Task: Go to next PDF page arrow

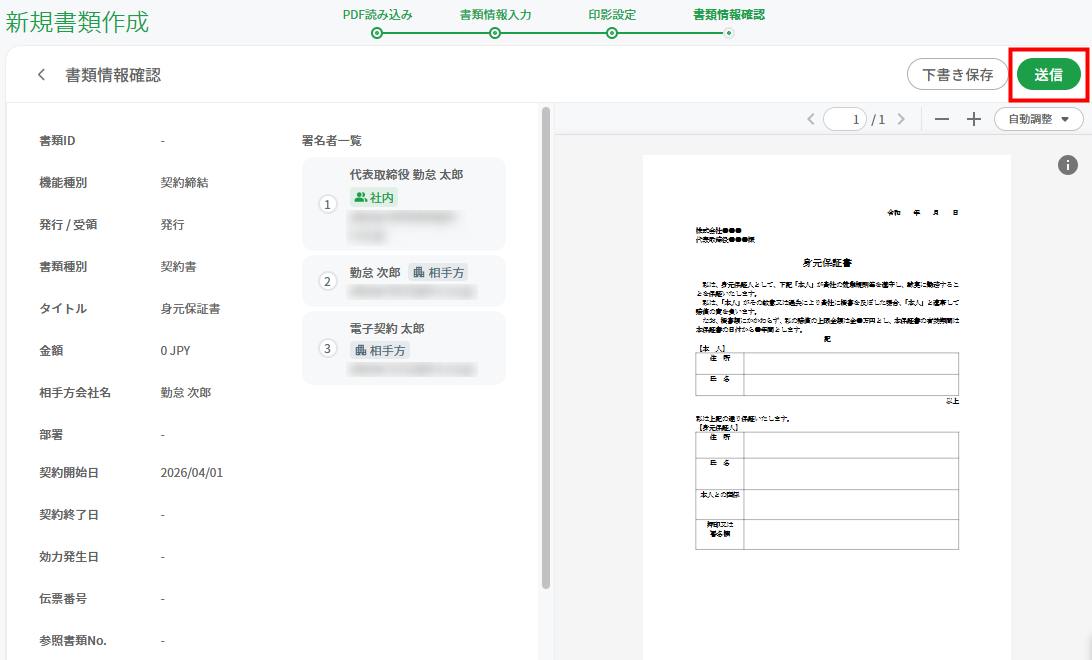Action: point(901,119)
